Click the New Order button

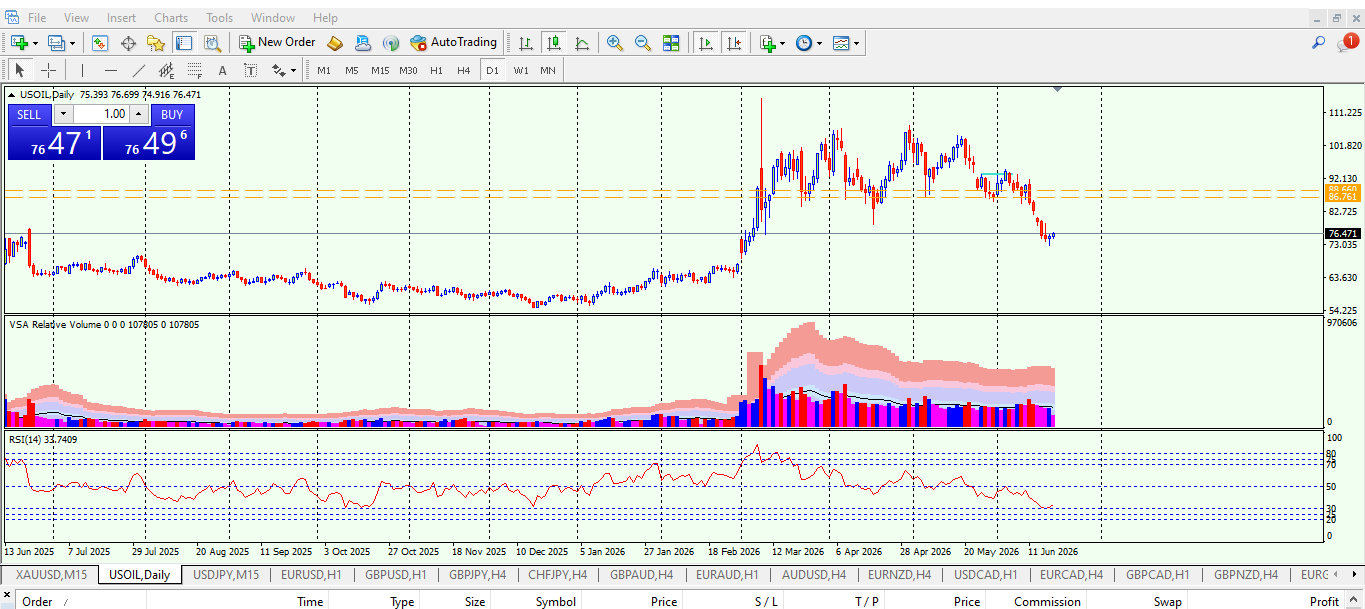(277, 43)
